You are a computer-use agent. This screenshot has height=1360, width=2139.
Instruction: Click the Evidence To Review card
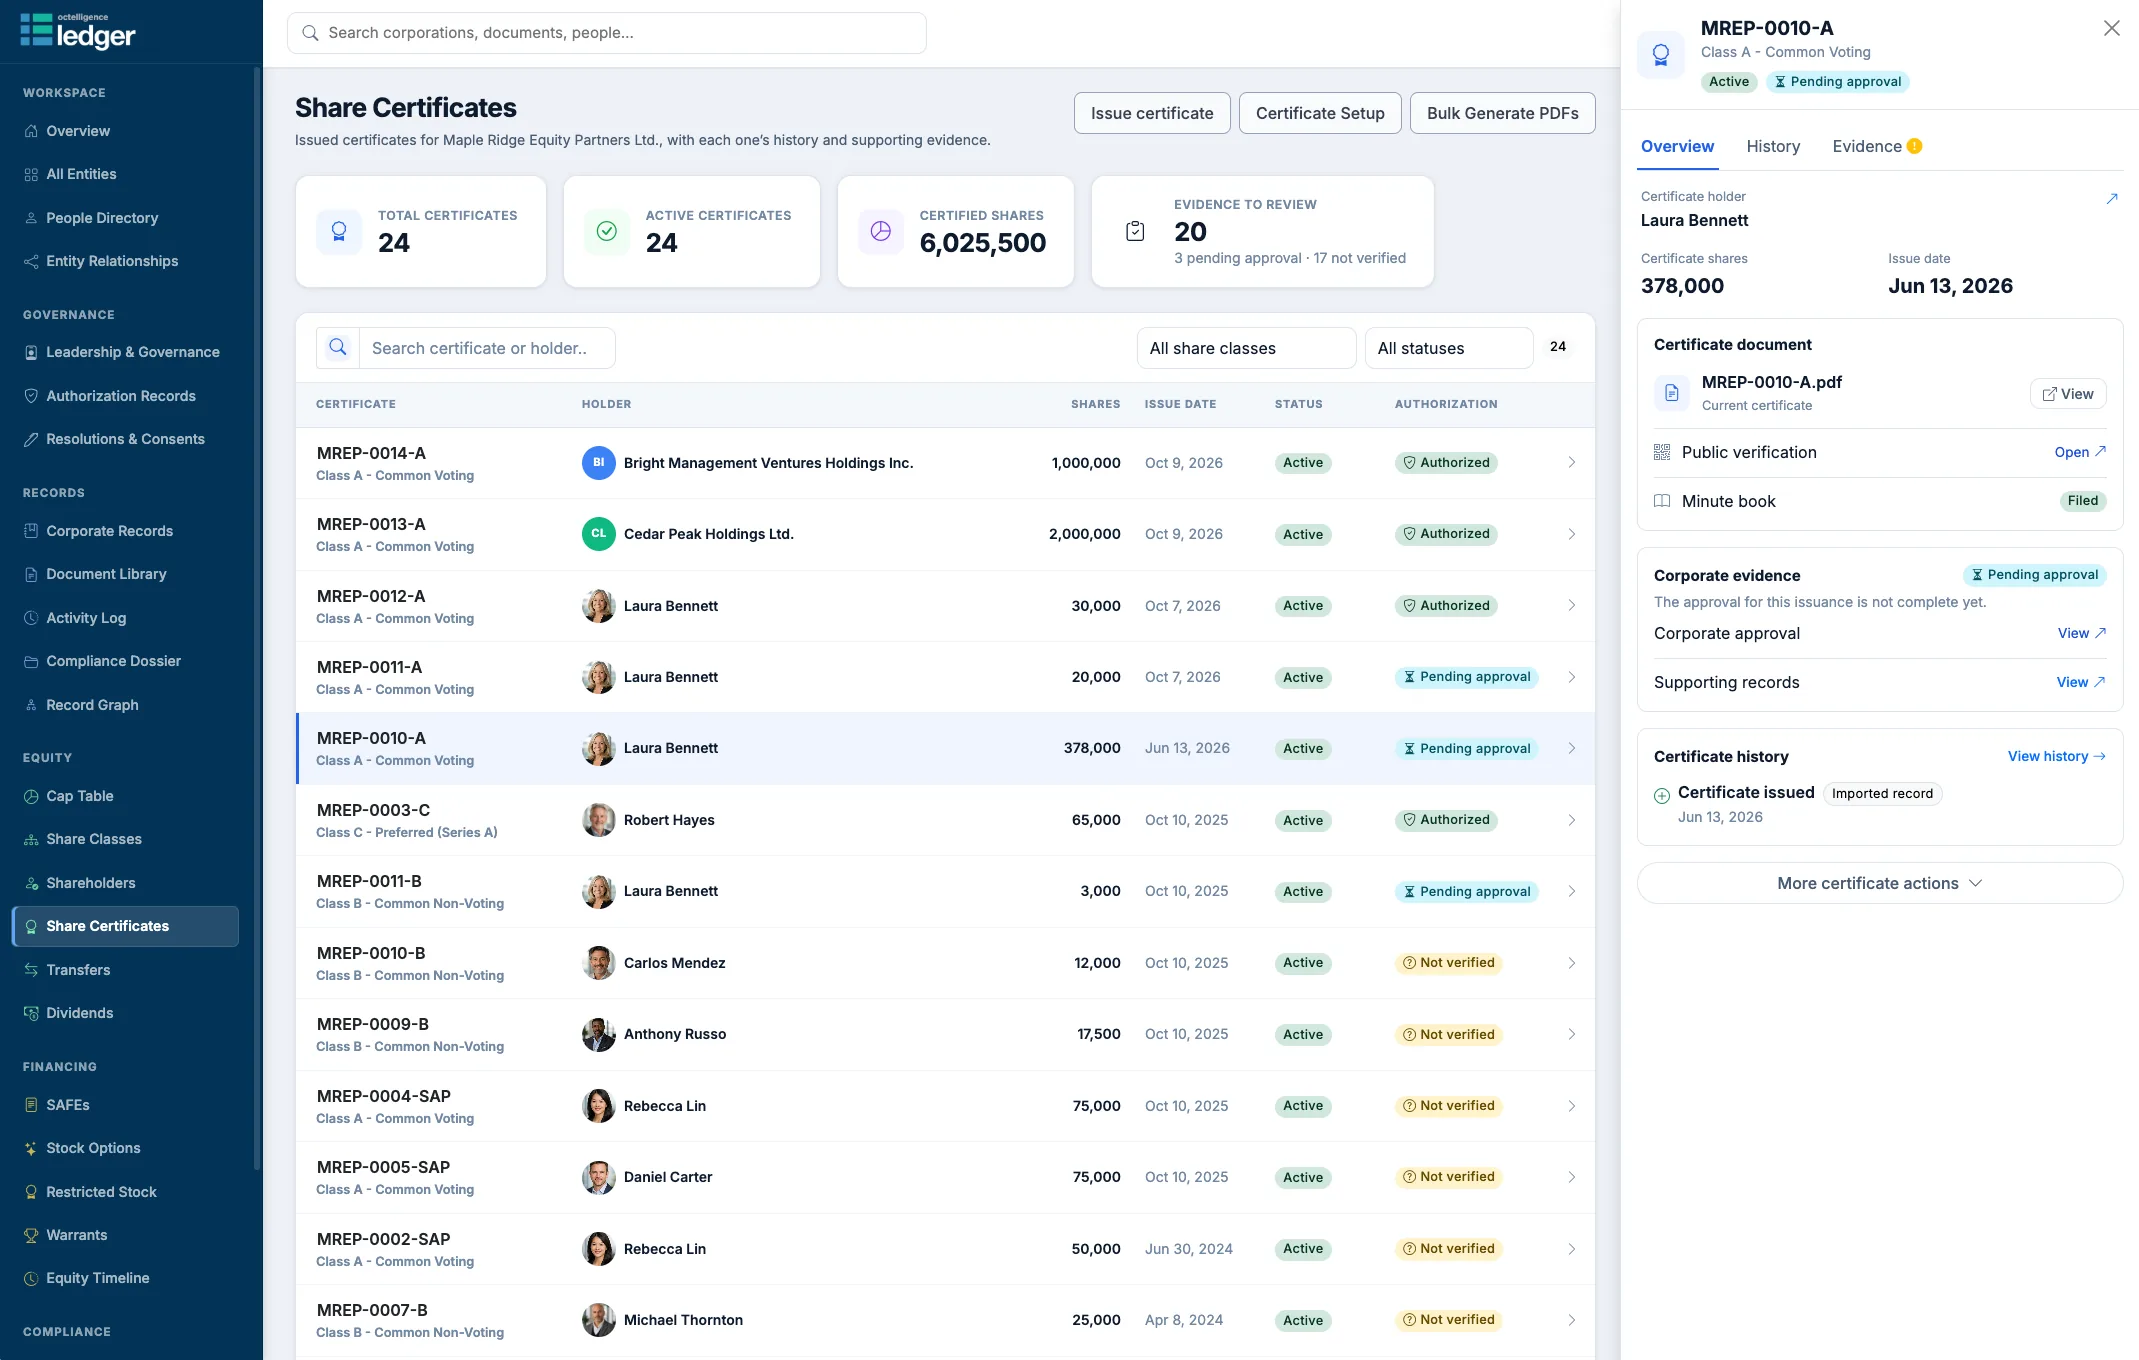[x=1262, y=231]
